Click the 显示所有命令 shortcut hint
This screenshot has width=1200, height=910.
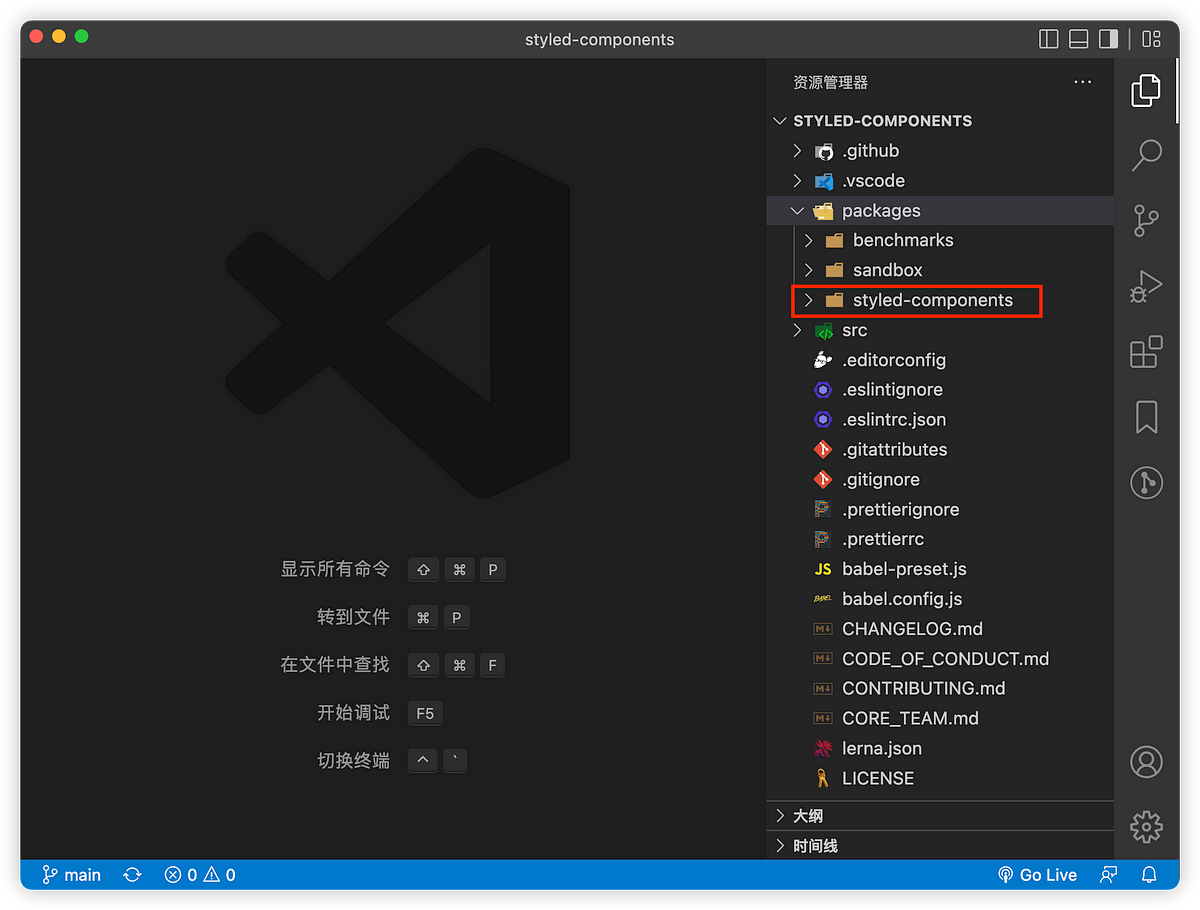click(335, 569)
